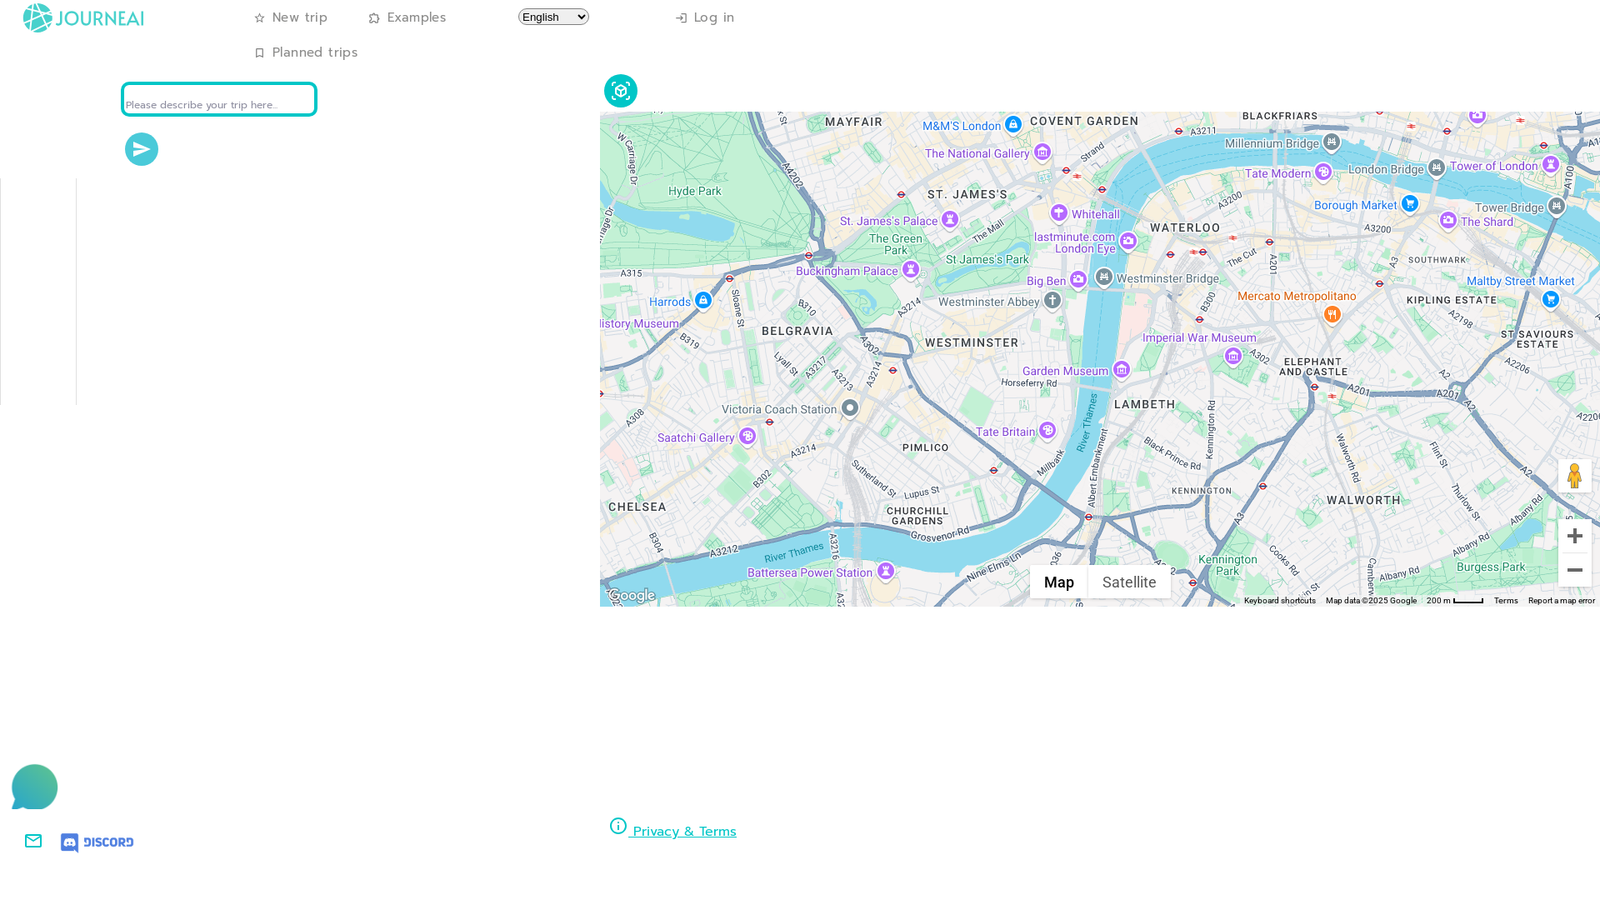Select the London Bridge marker

[1436, 168]
